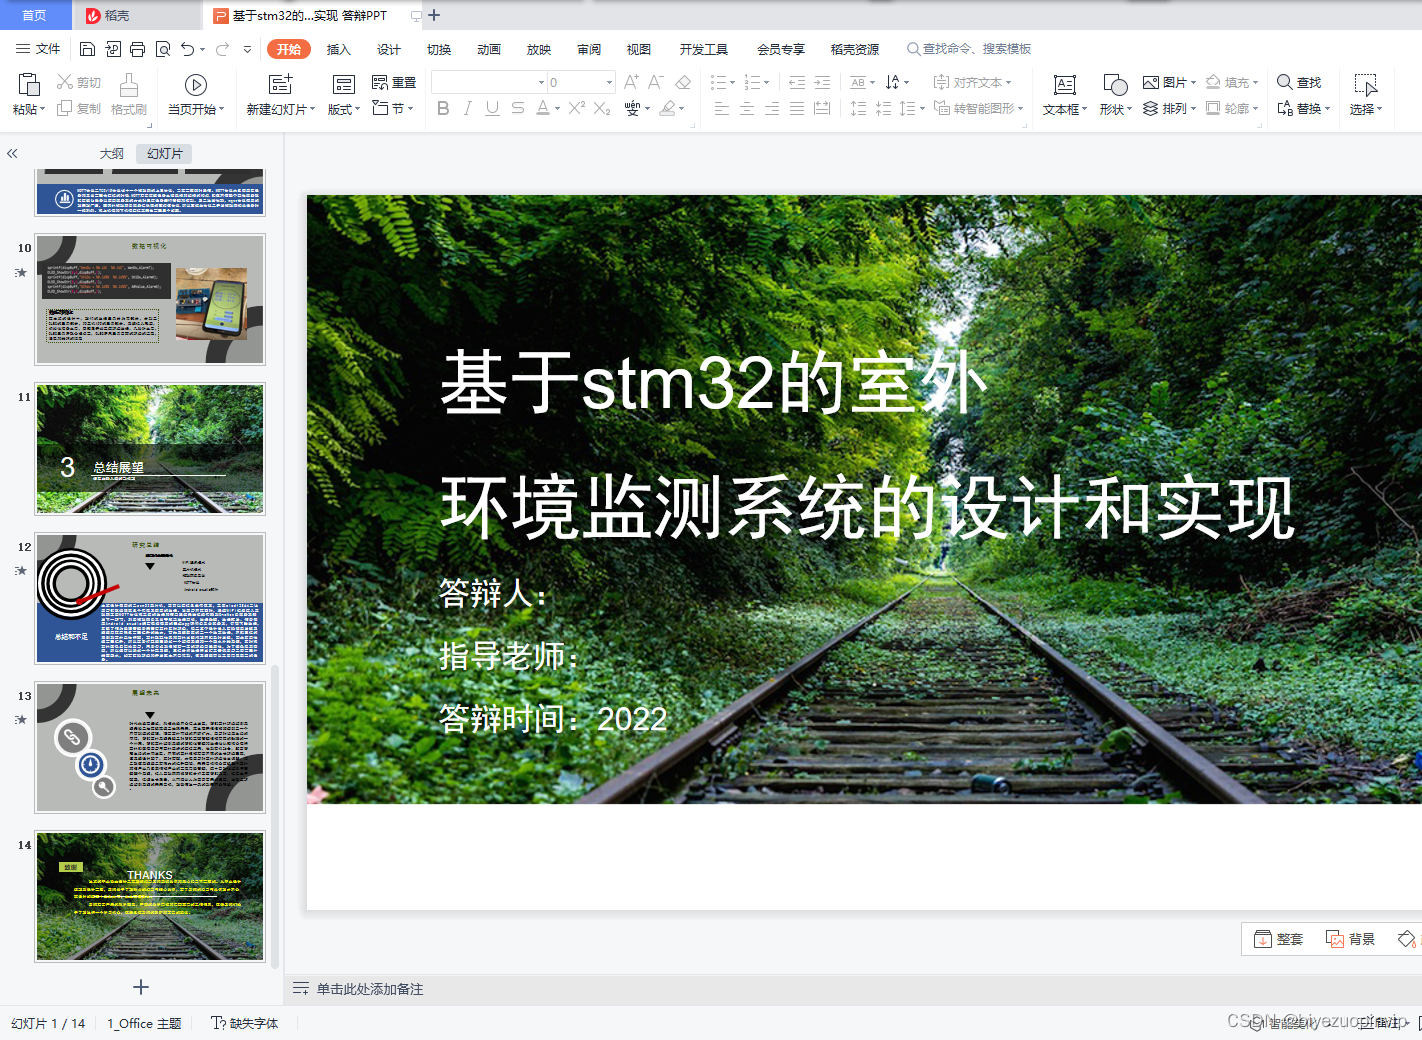The height and width of the screenshot is (1040, 1422).
Task: Click the Background (背景) button
Action: point(1350,939)
